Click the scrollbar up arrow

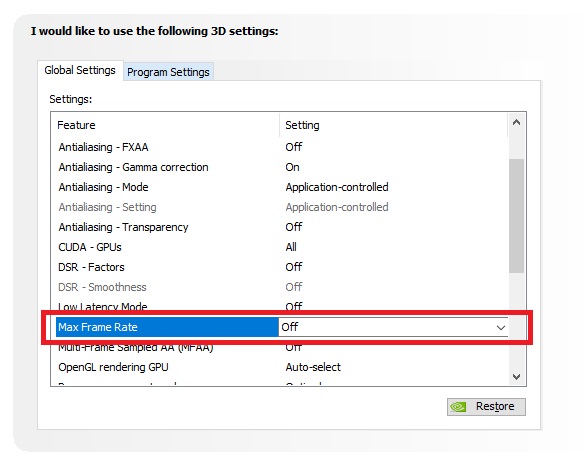(516, 122)
